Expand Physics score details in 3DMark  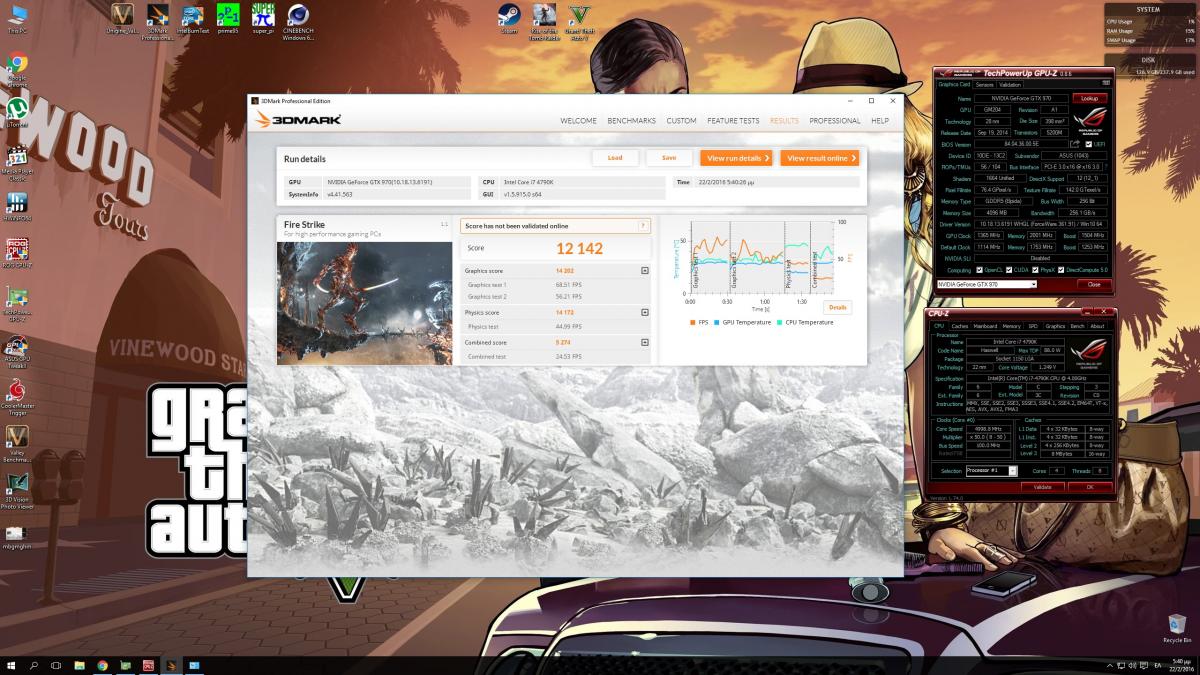(645, 313)
